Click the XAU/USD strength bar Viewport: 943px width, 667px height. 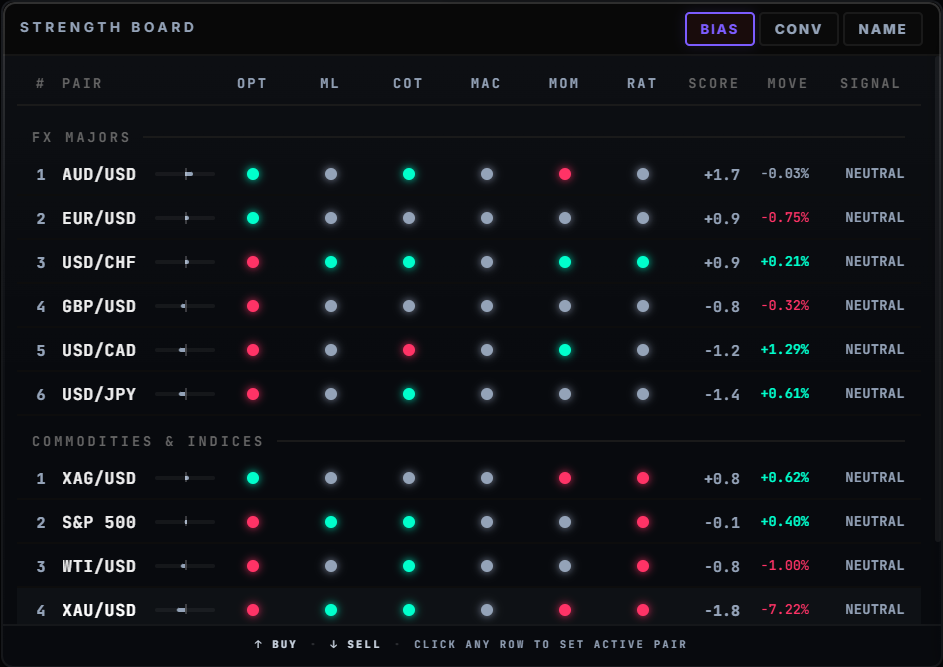[185, 610]
